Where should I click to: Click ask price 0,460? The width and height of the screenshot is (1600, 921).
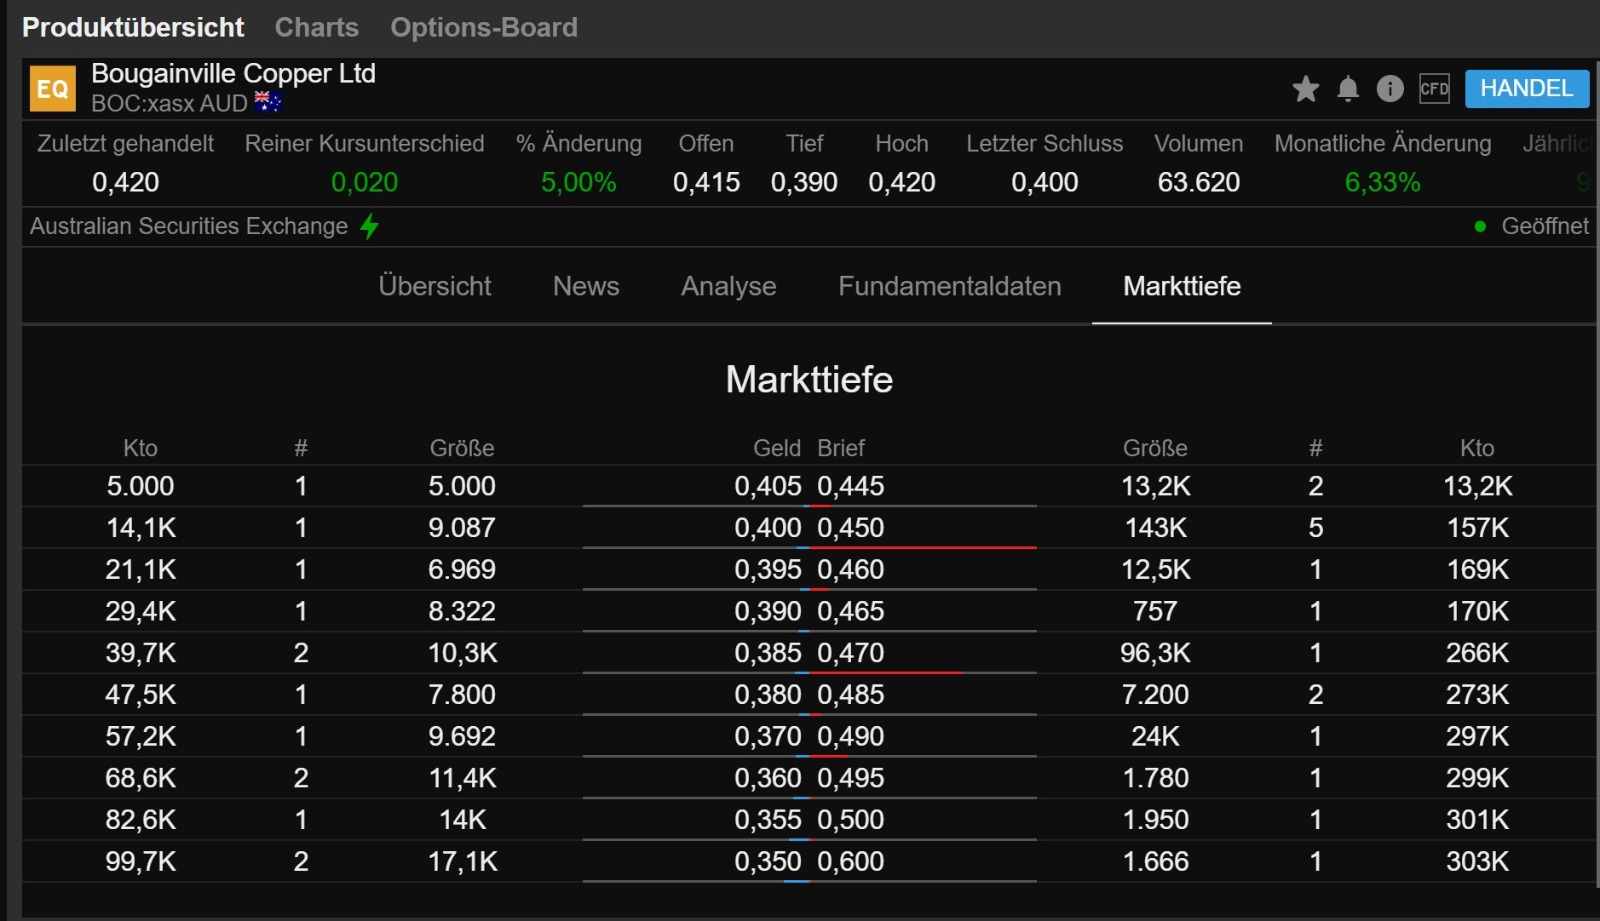coord(851,569)
